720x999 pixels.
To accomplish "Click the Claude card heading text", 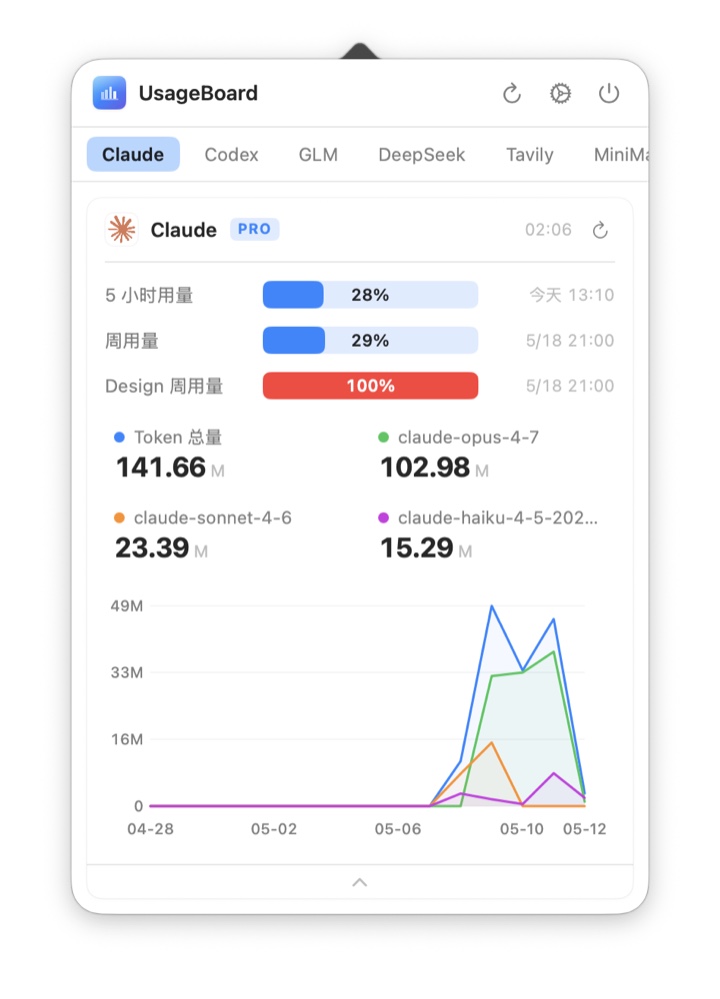I will tap(184, 230).
